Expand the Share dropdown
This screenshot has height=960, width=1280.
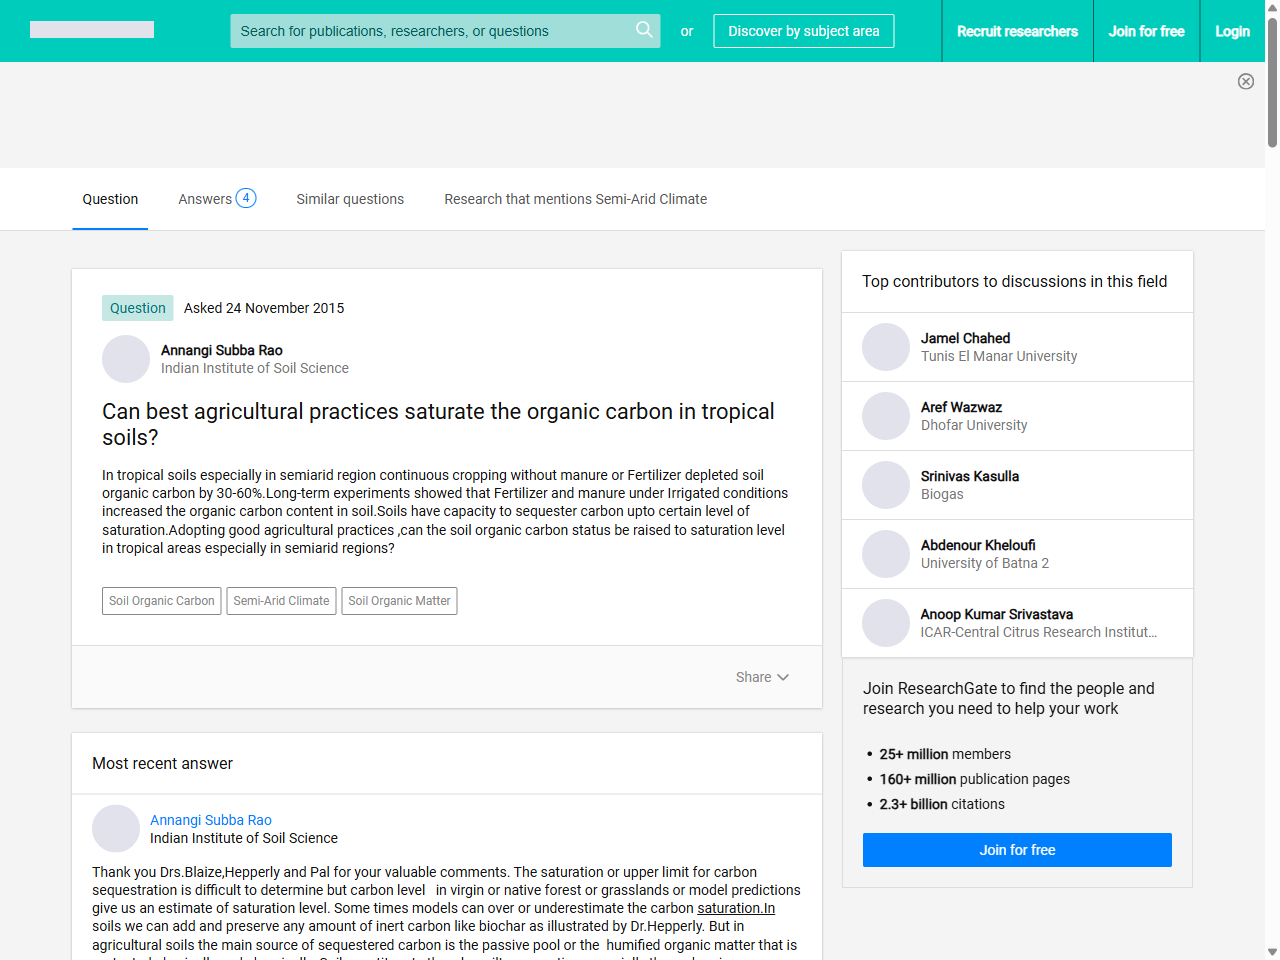point(761,677)
